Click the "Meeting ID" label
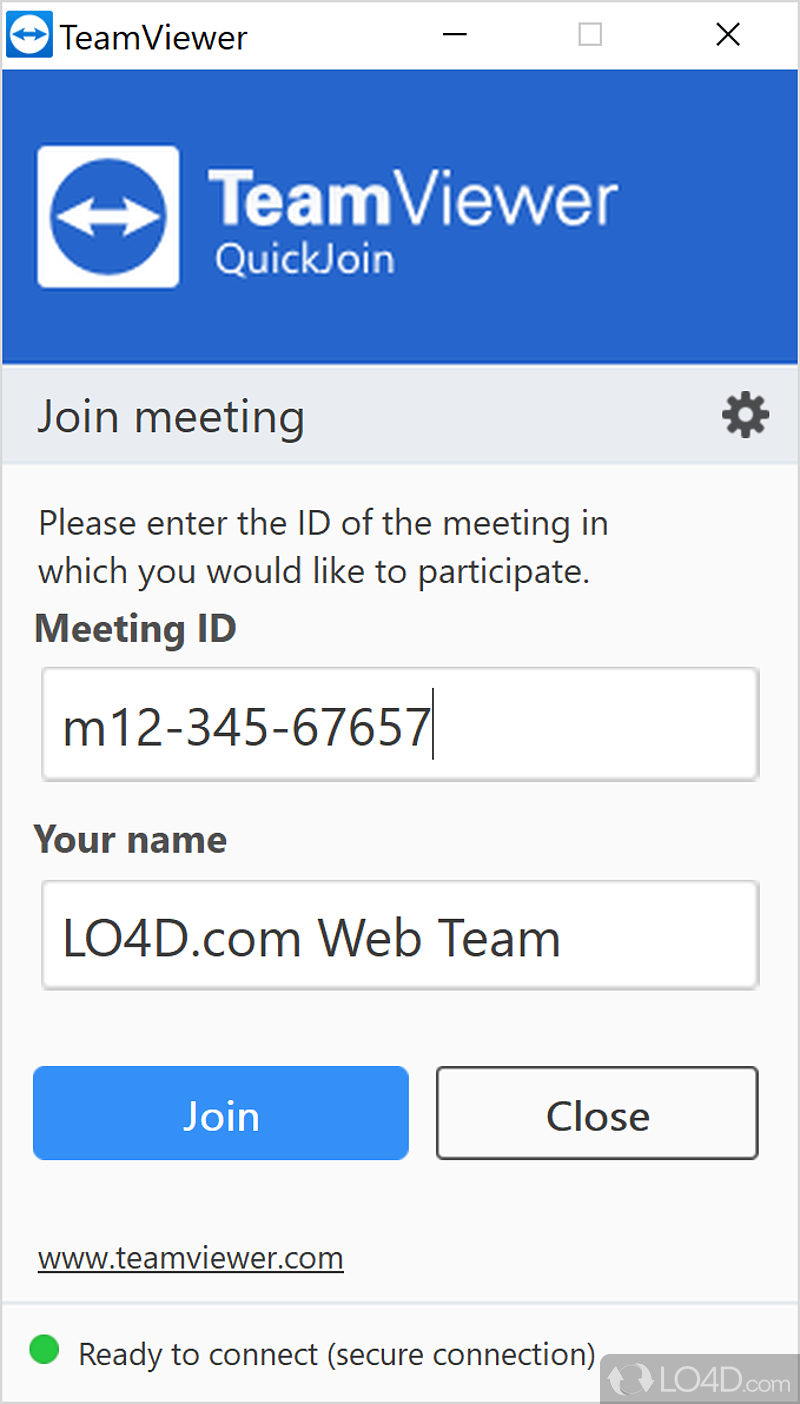 pyautogui.click(x=135, y=629)
